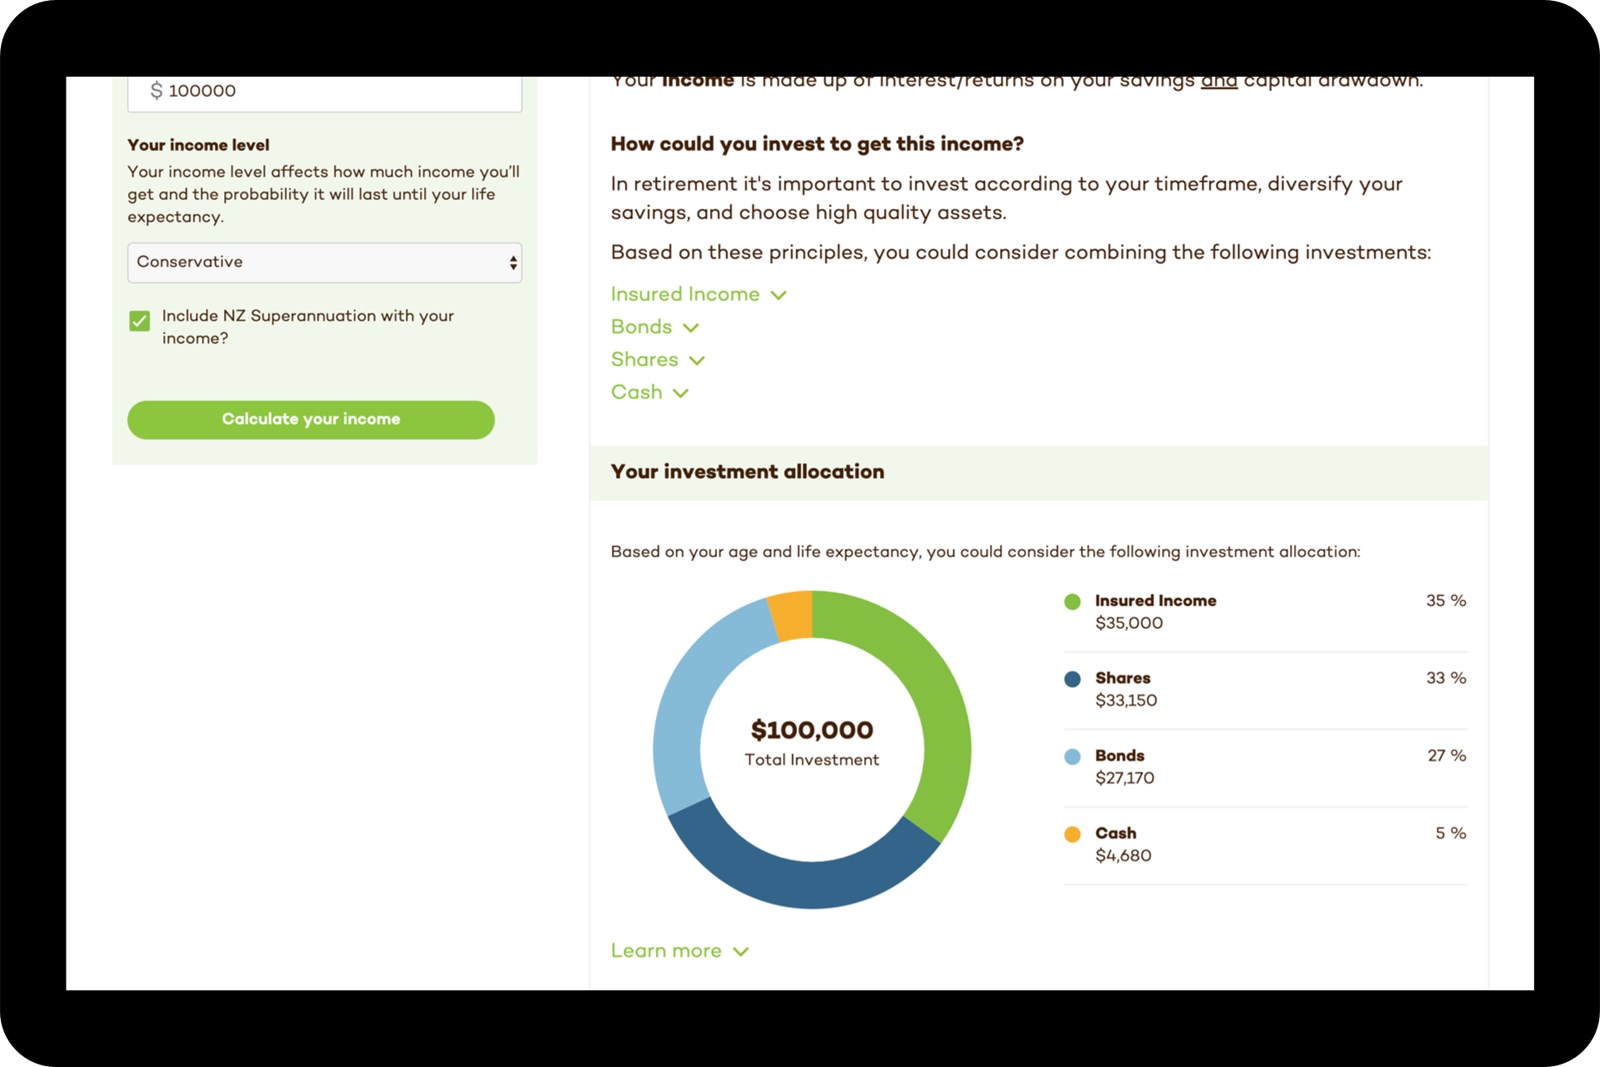Expand the Bonds investment details
The image size is (1600, 1067).
(x=655, y=327)
